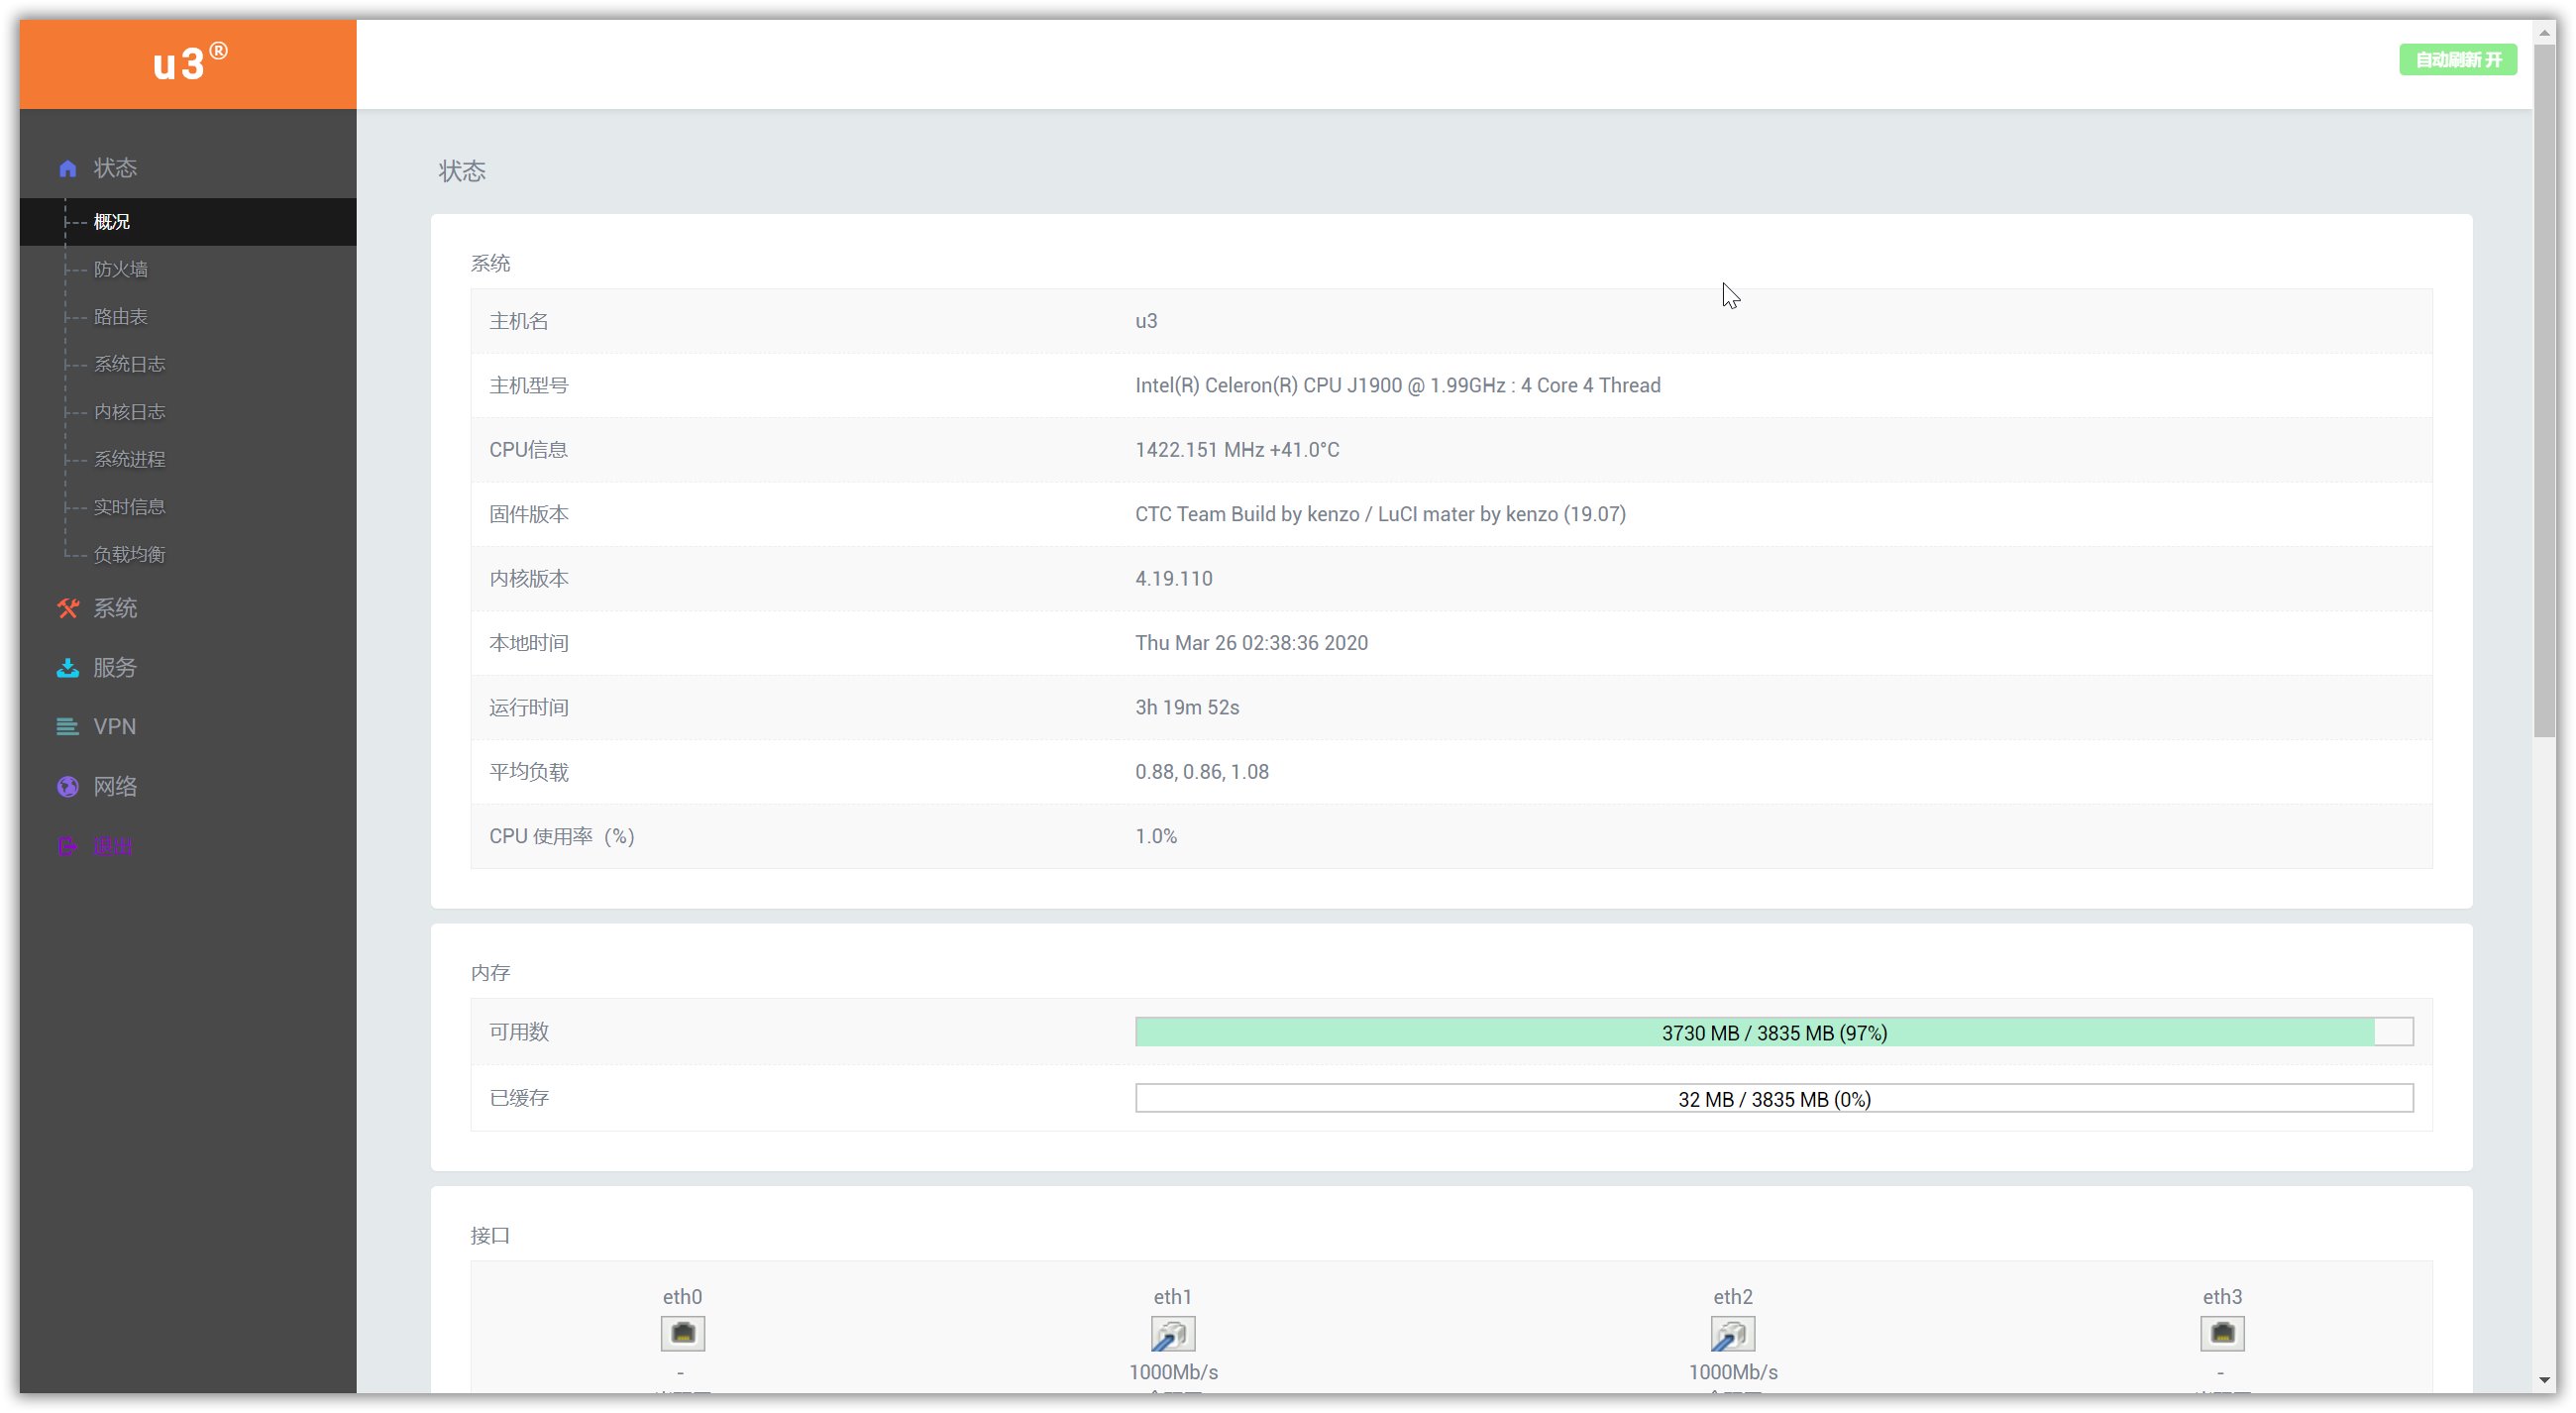This screenshot has width=2576, height=1413.
Task: Toggle the 自动刷新 开 auto-refresh button
Action: (2458, 60)
